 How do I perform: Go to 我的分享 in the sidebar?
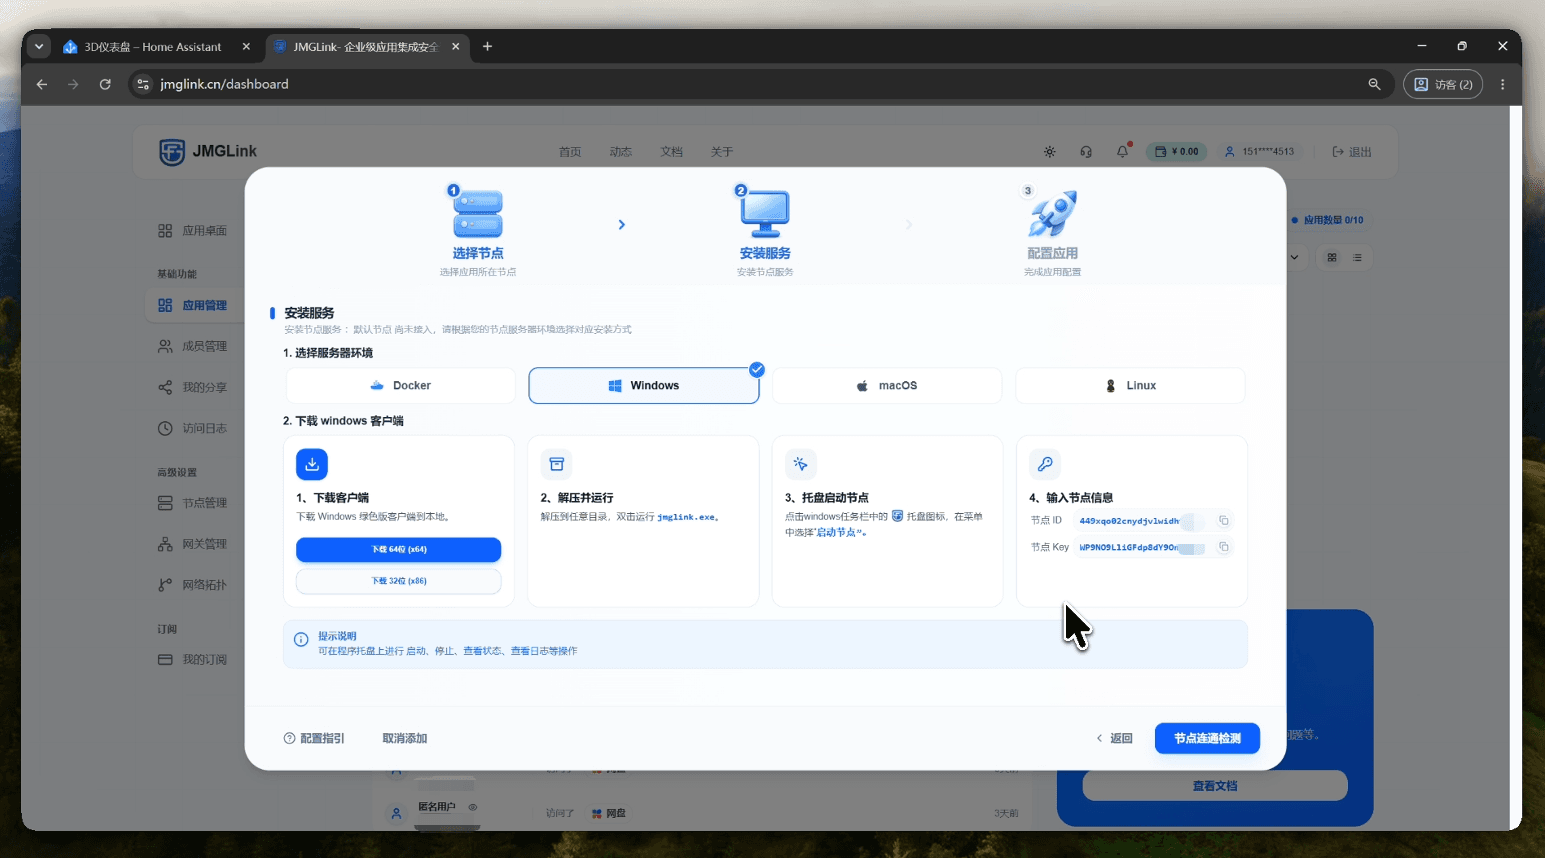tap(193, 388)
